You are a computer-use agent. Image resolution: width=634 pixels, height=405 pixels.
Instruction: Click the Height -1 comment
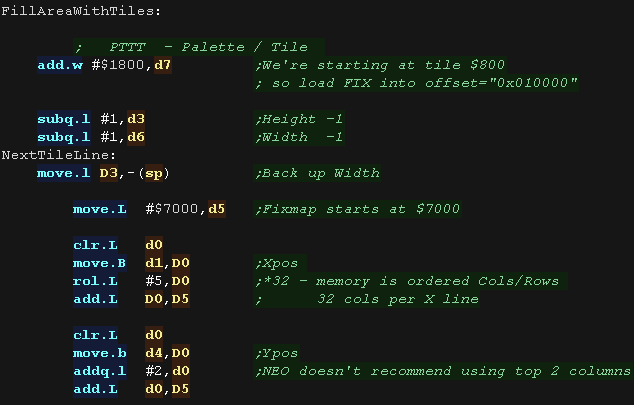(x=300, y=119)
